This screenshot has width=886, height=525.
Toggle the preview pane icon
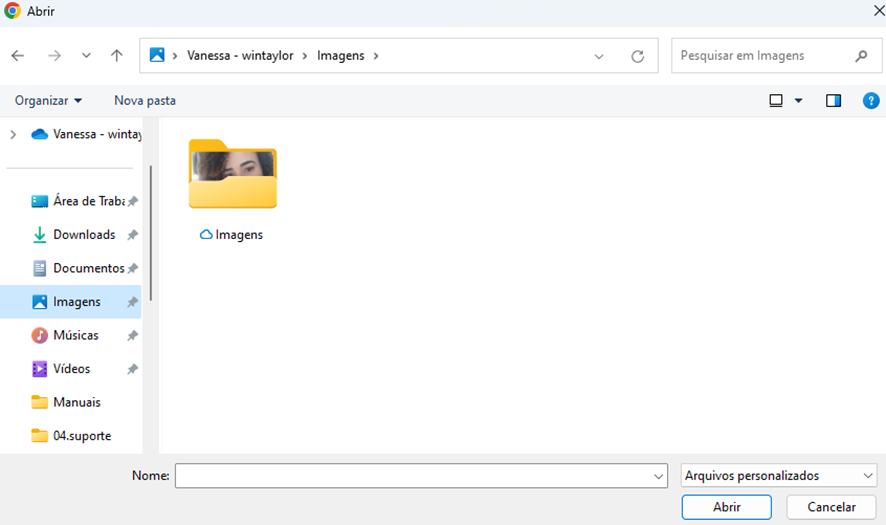(833, 101)
